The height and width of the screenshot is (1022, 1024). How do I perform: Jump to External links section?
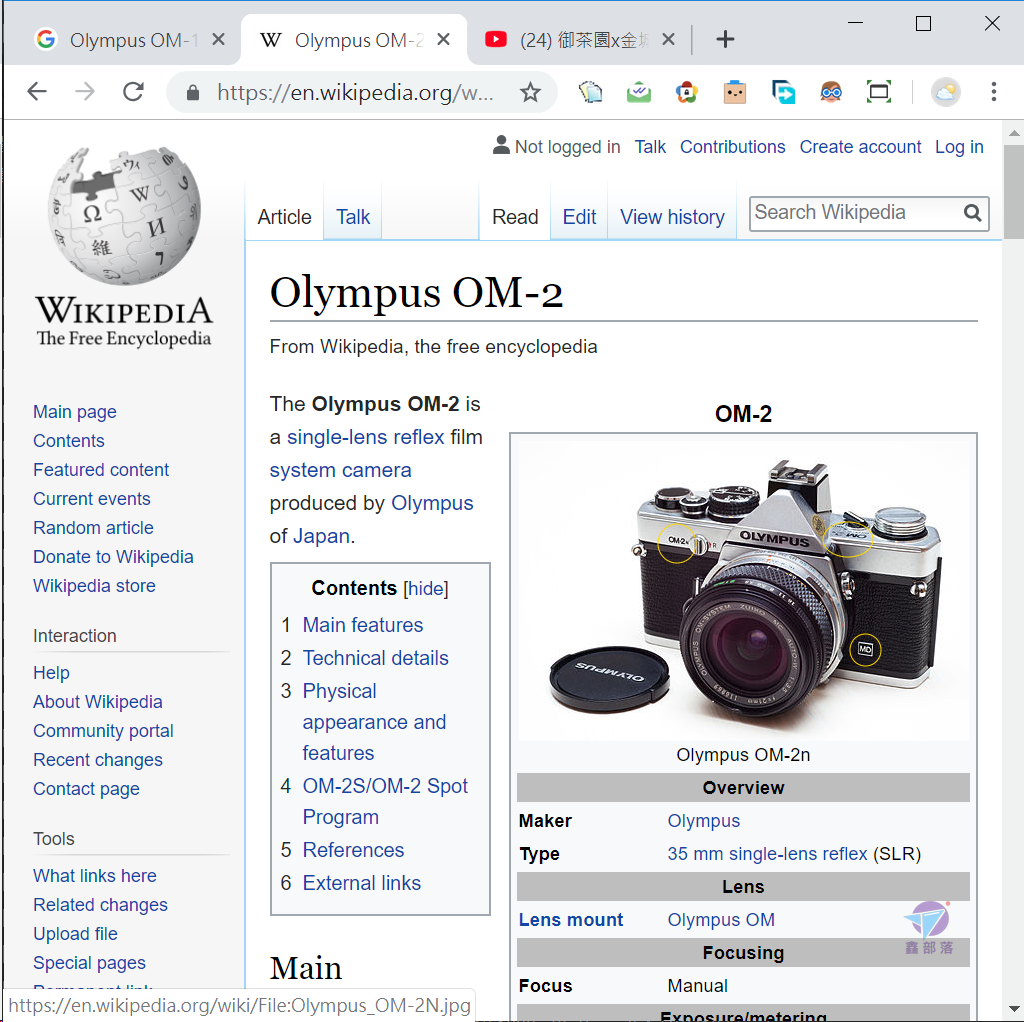pos(361,883)
